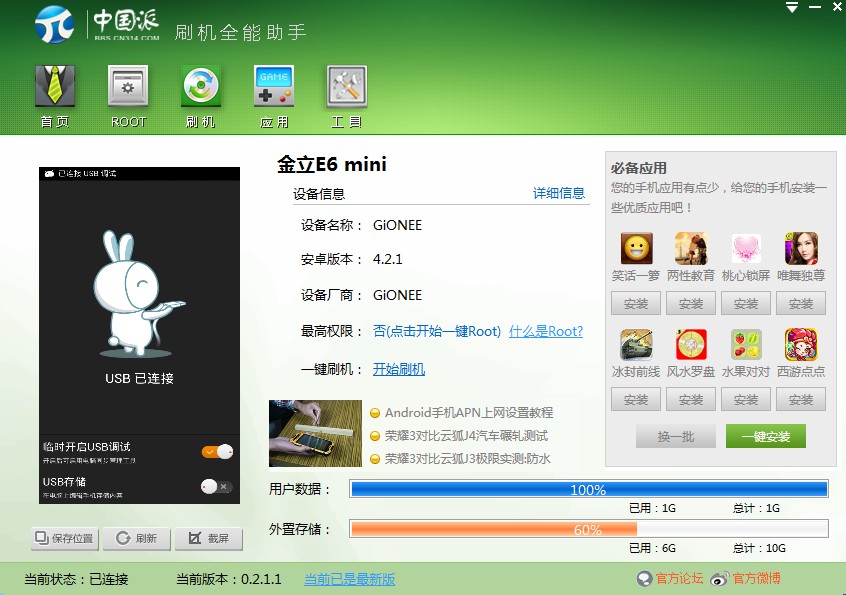Open 荣耀3对比云狐J3极限实测:防水 article
Screen dimensions: 846x595
click(x=467, y=459)
